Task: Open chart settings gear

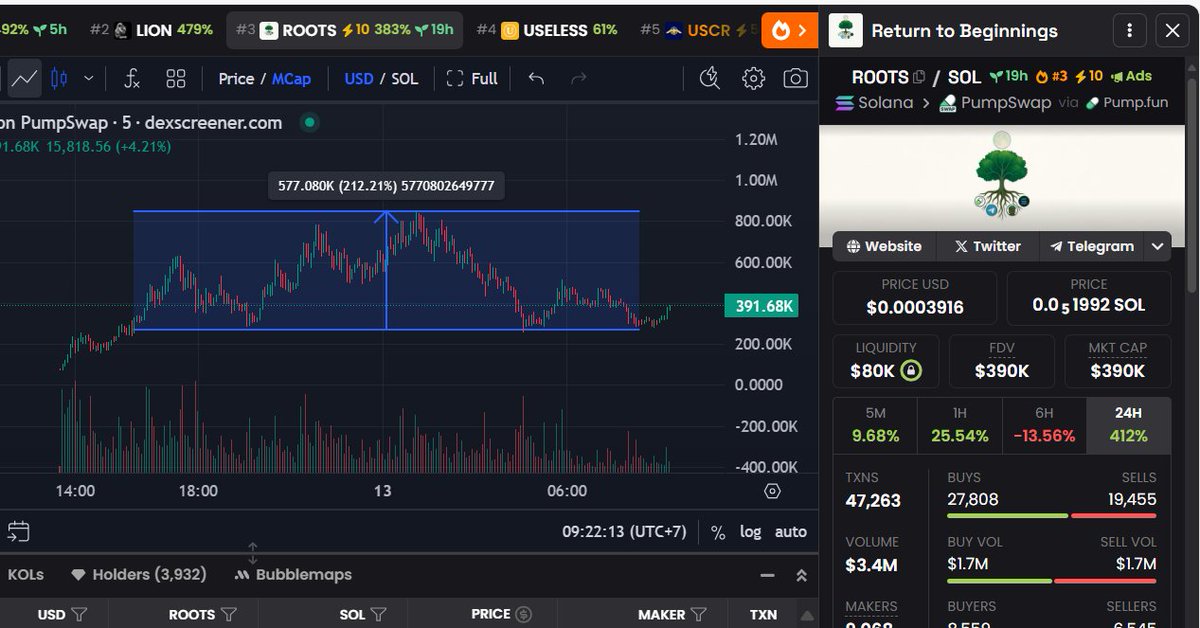Action: tap(753, 78)
